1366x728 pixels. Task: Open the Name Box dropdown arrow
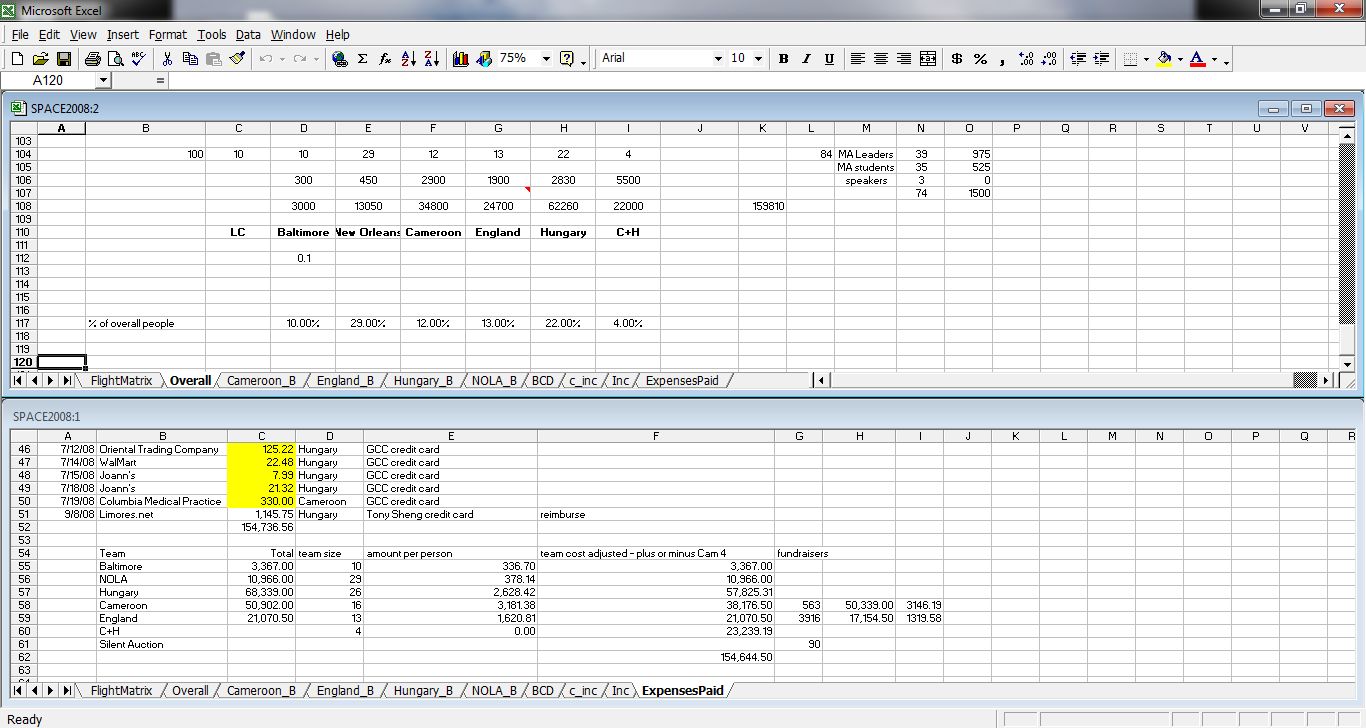click(x=103, y=80)
